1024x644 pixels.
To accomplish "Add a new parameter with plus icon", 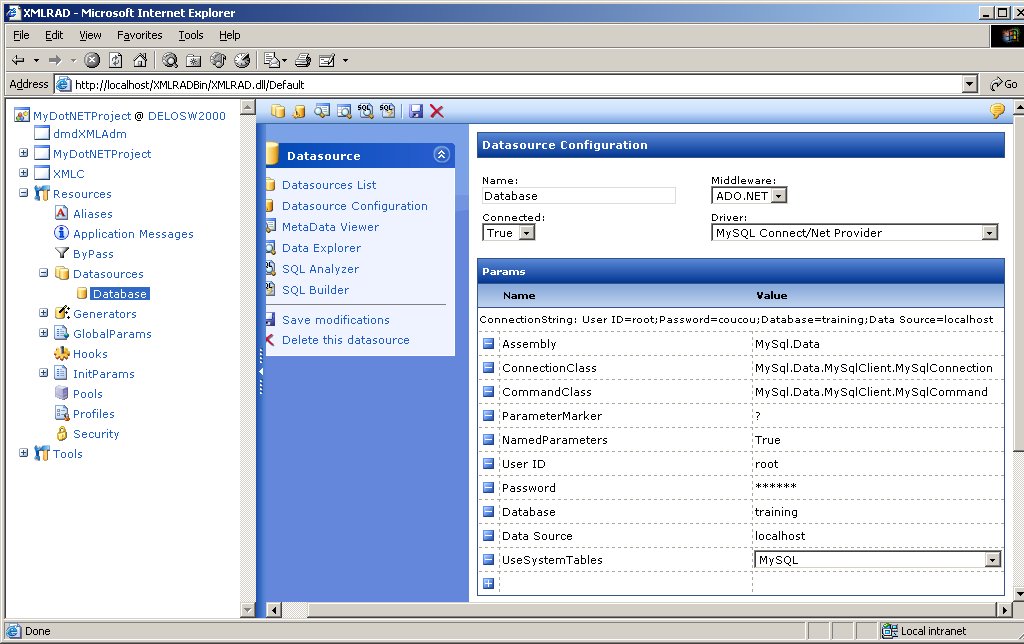I will click(x=489, y=584).
